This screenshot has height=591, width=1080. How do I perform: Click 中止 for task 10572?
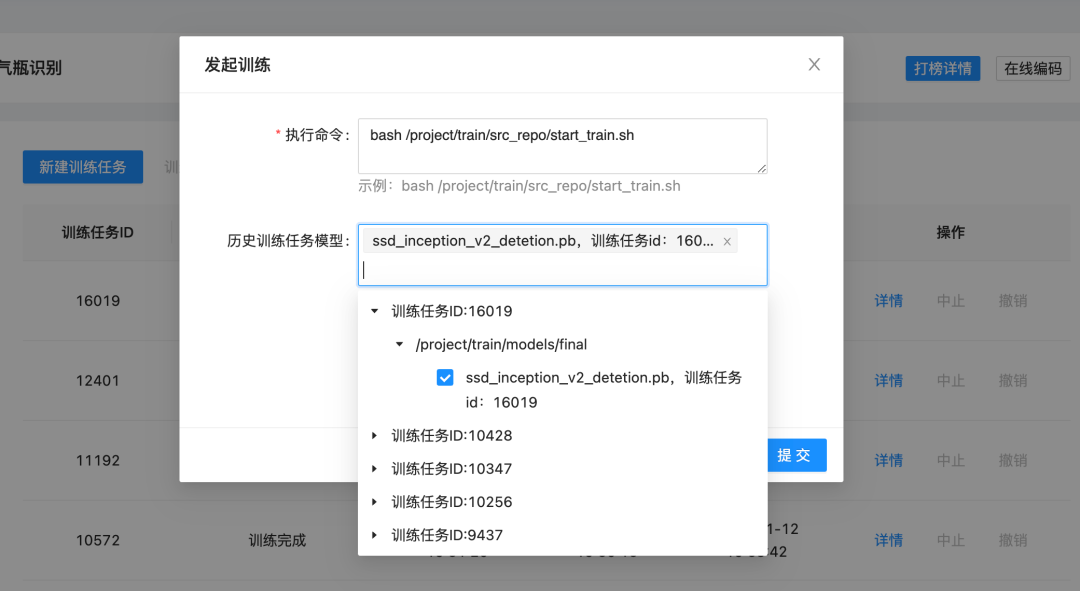click(x=951, y=540)
